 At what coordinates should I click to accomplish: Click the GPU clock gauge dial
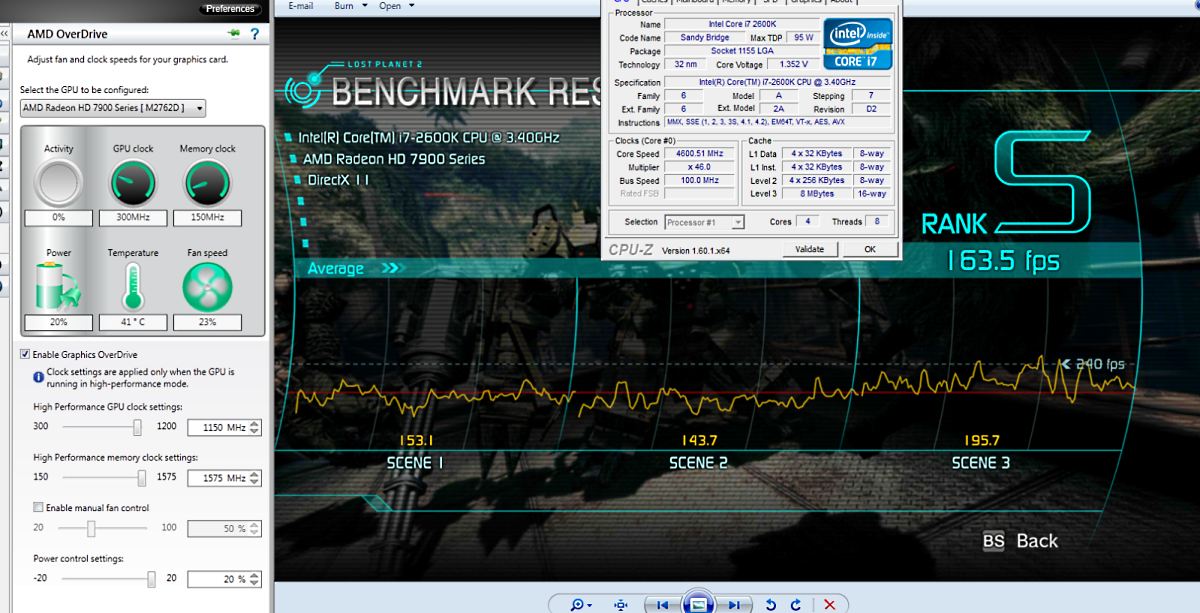click(x=133, y=183)
